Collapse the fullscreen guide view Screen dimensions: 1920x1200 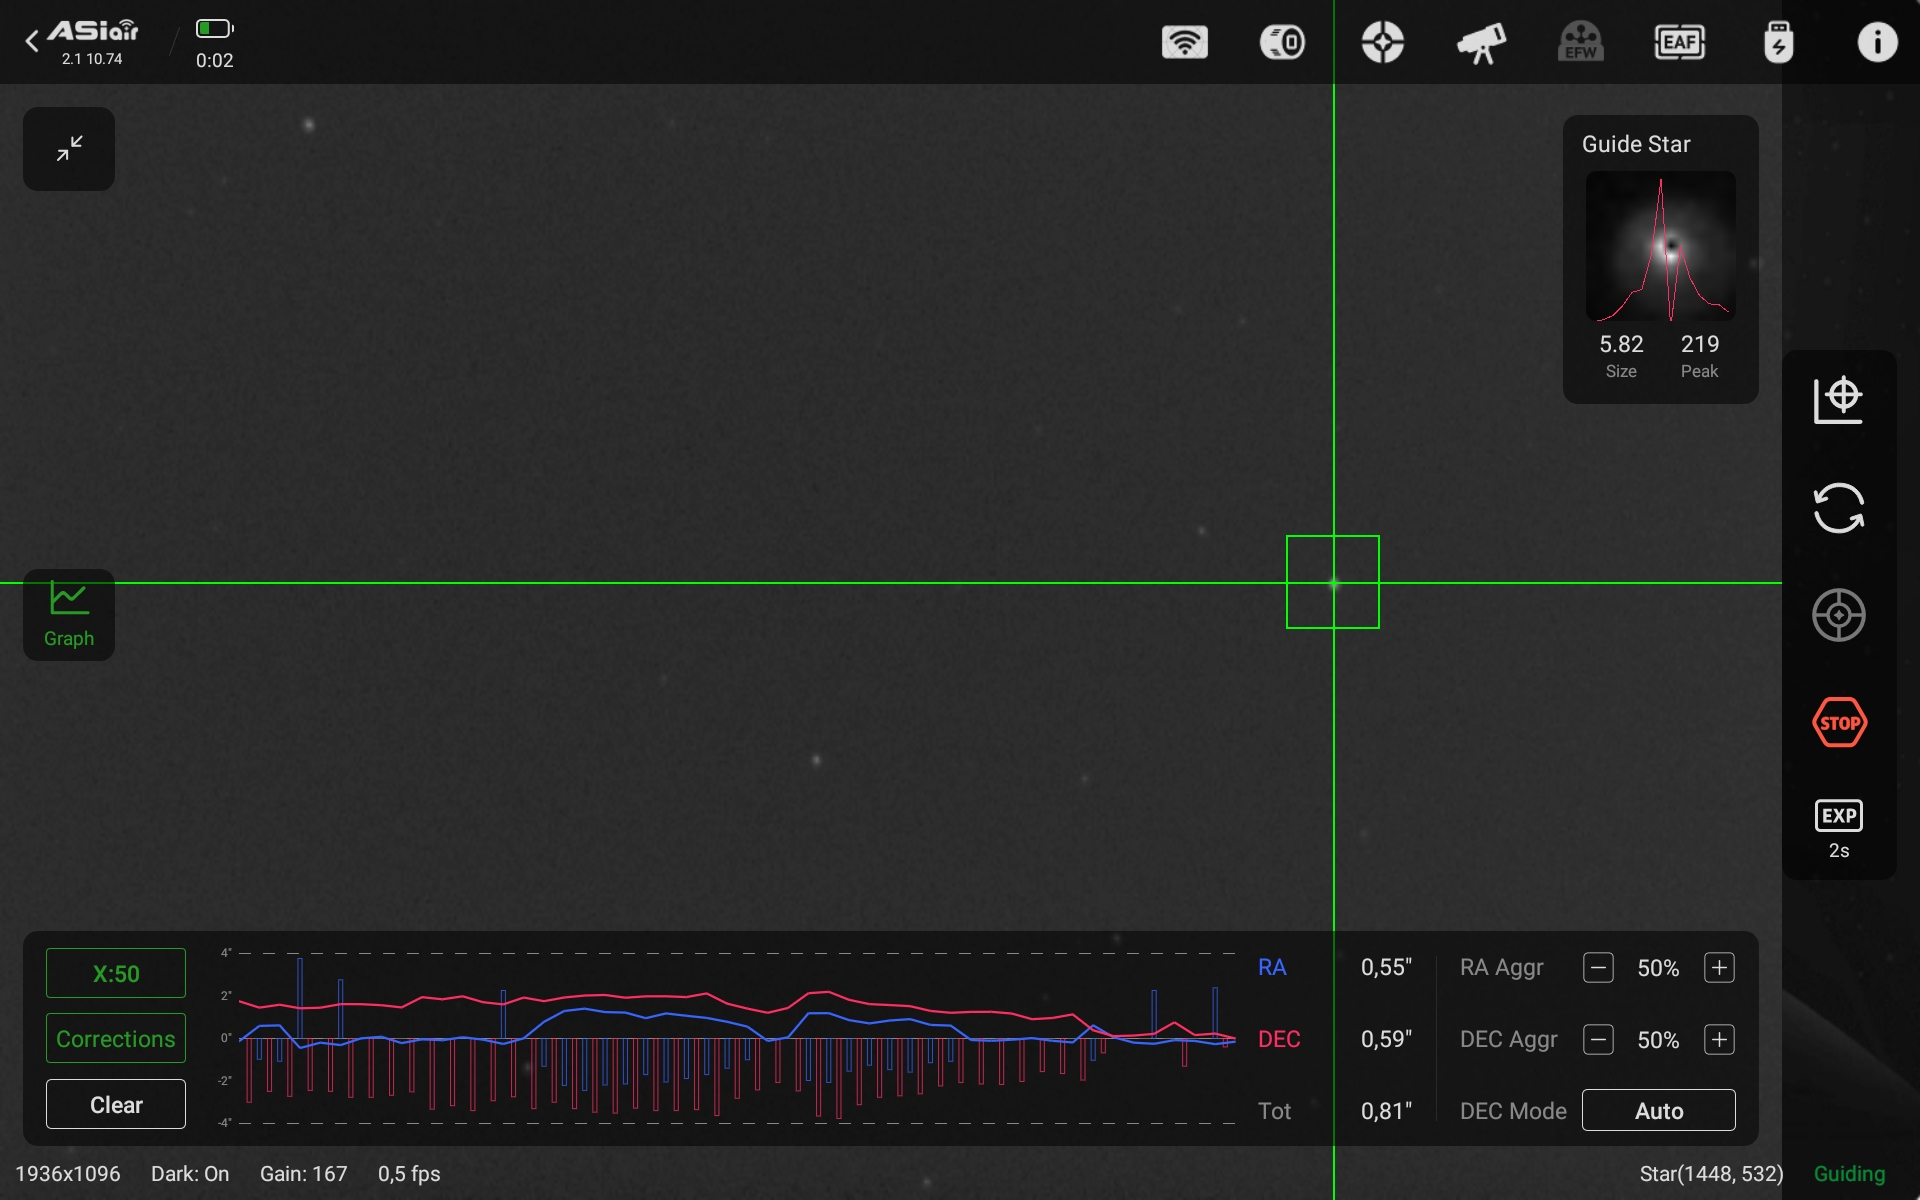[69, 149]
